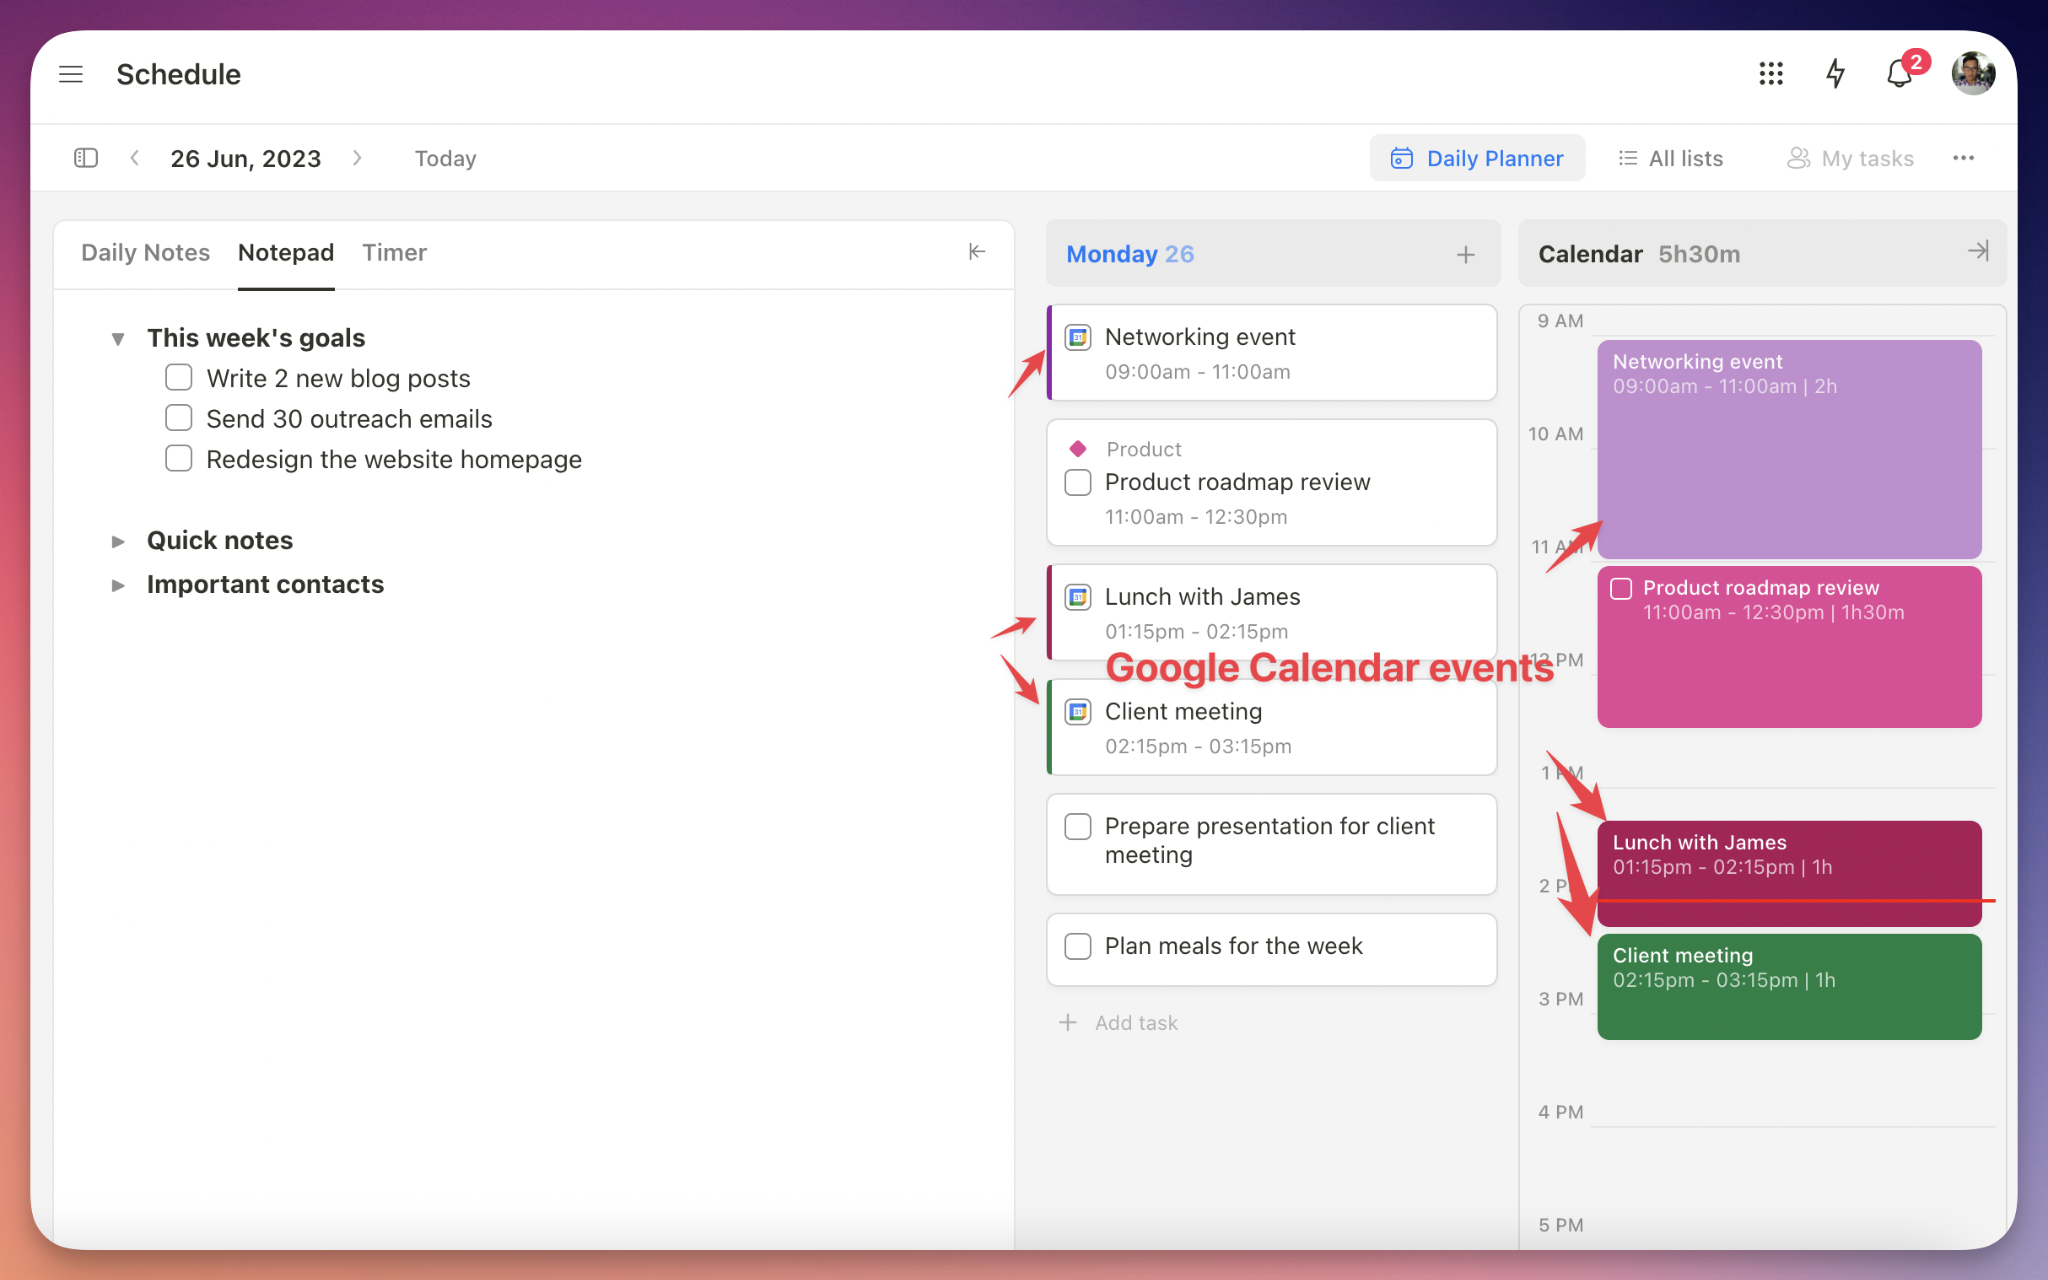Click the sidebar toggle icon

coord(86,156)
